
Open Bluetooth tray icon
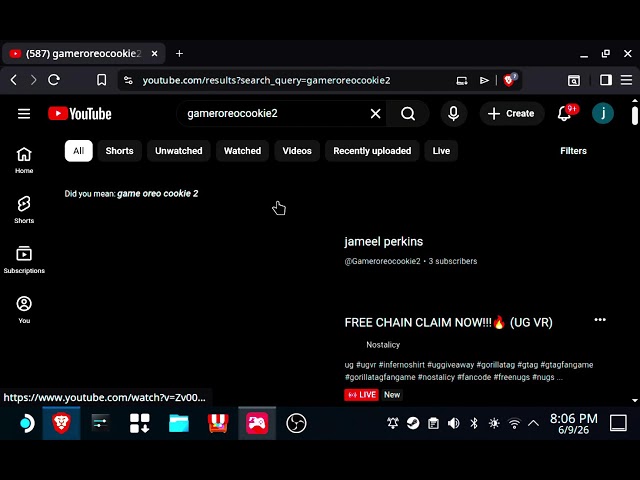pos(474,423)
